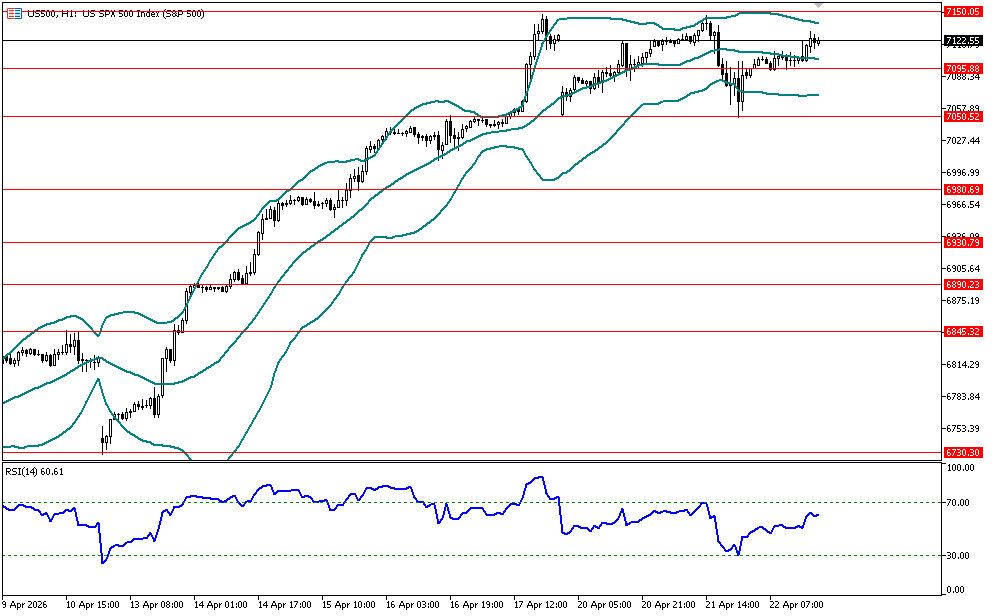This screenshot has width=994, height=616.
Task: Click the 6930.79 red price tag
Action: point(961,242)
